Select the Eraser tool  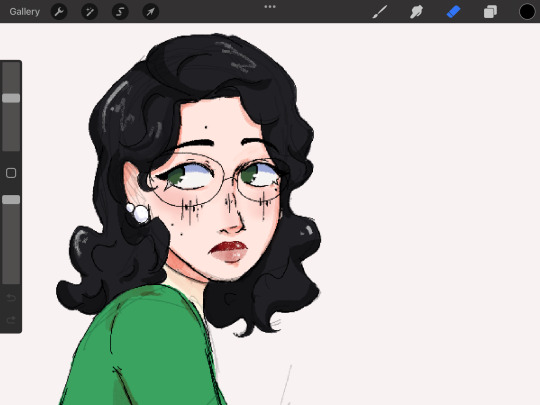coord(453,12)
